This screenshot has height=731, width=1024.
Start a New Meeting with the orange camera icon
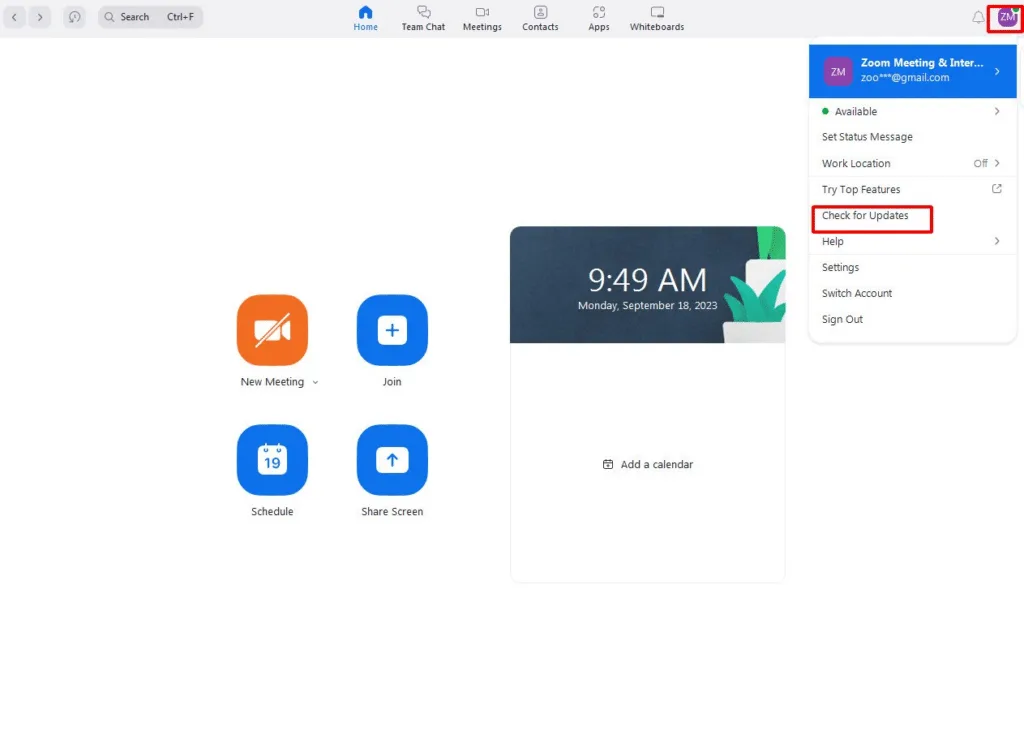pos(272,330)
